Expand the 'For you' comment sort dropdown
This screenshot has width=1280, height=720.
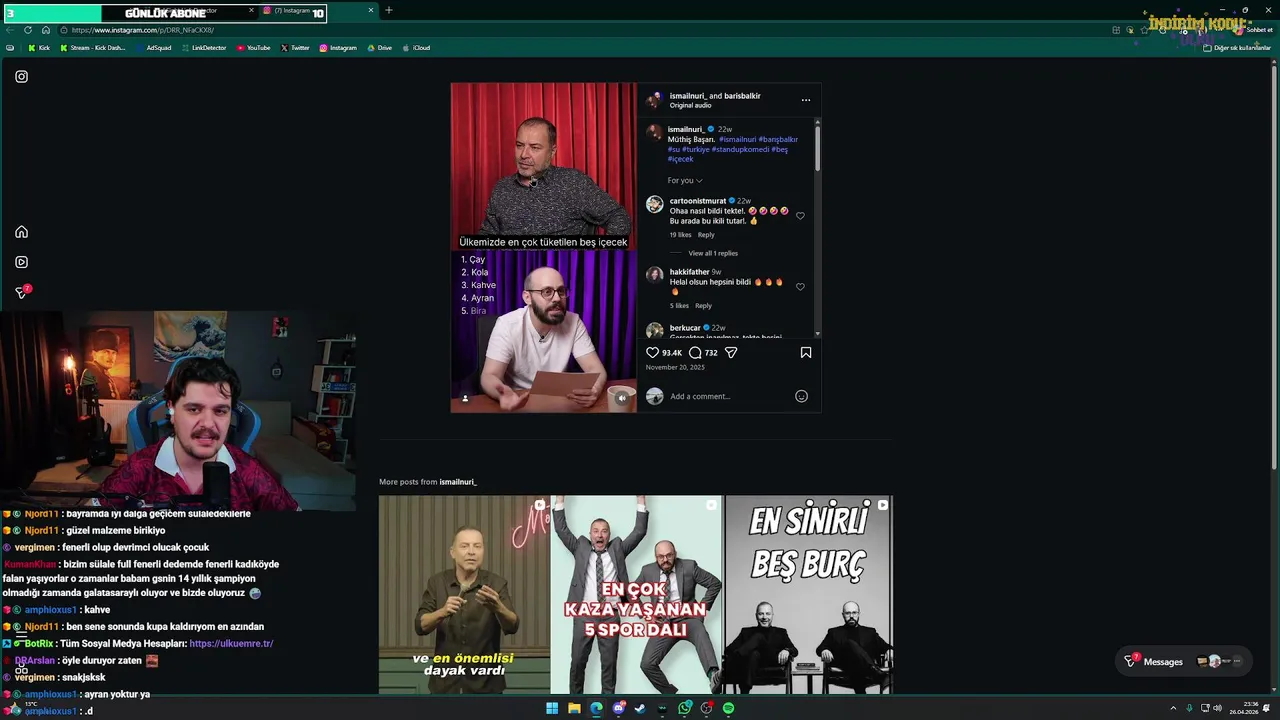685,181
